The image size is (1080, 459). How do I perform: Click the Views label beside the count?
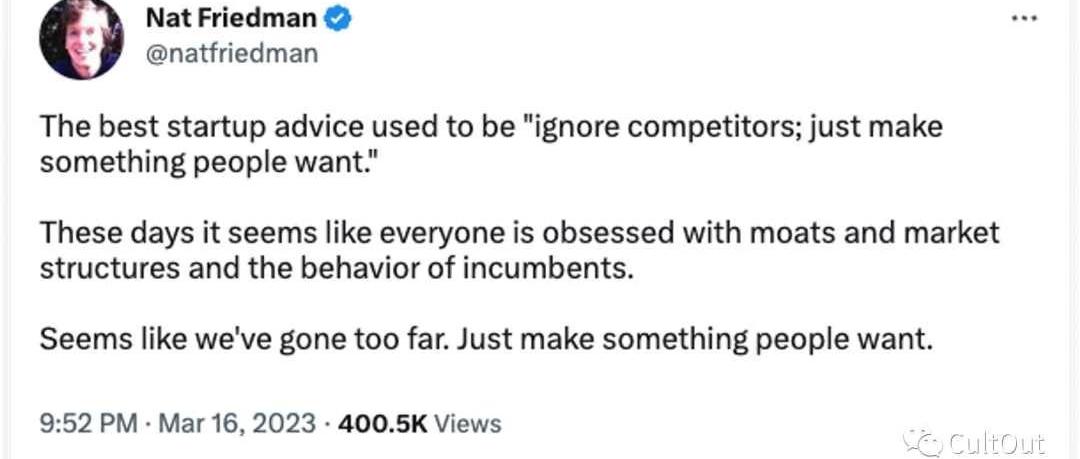click(x=469, y=423)
